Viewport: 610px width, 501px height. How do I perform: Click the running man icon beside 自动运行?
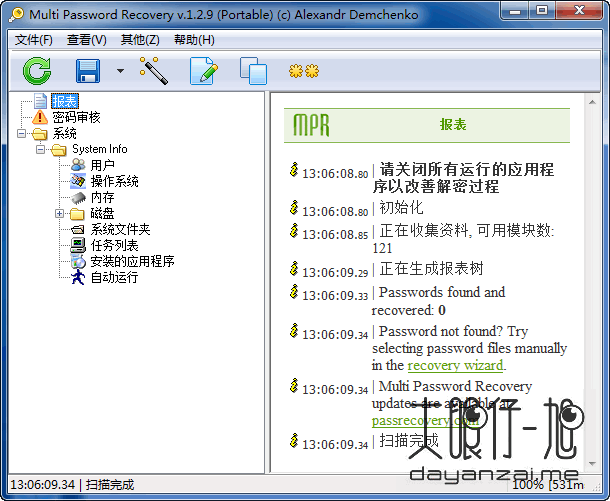click(78, 277)
